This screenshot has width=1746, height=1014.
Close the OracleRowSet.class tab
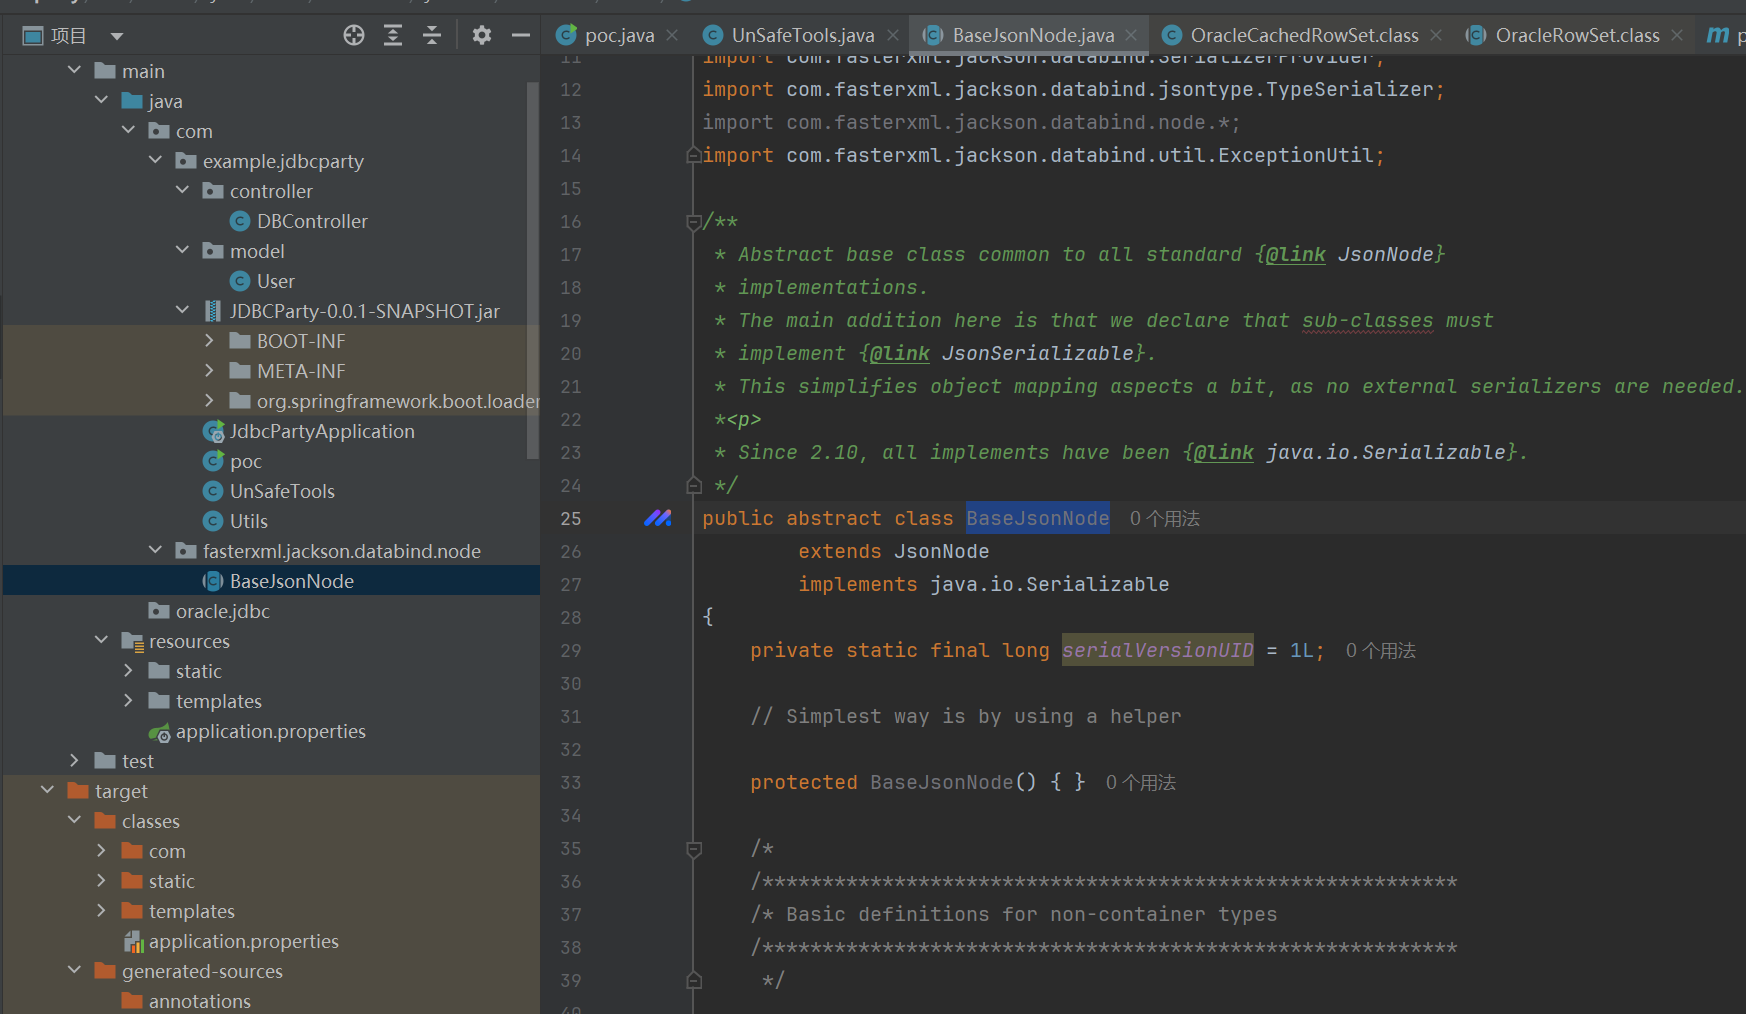[1677, 36]
